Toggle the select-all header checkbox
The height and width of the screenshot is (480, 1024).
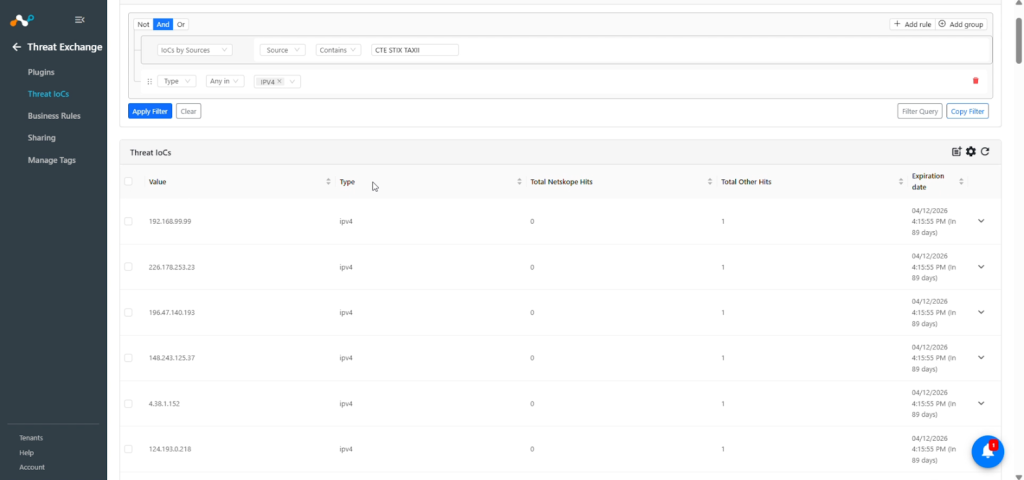(128, 182)
